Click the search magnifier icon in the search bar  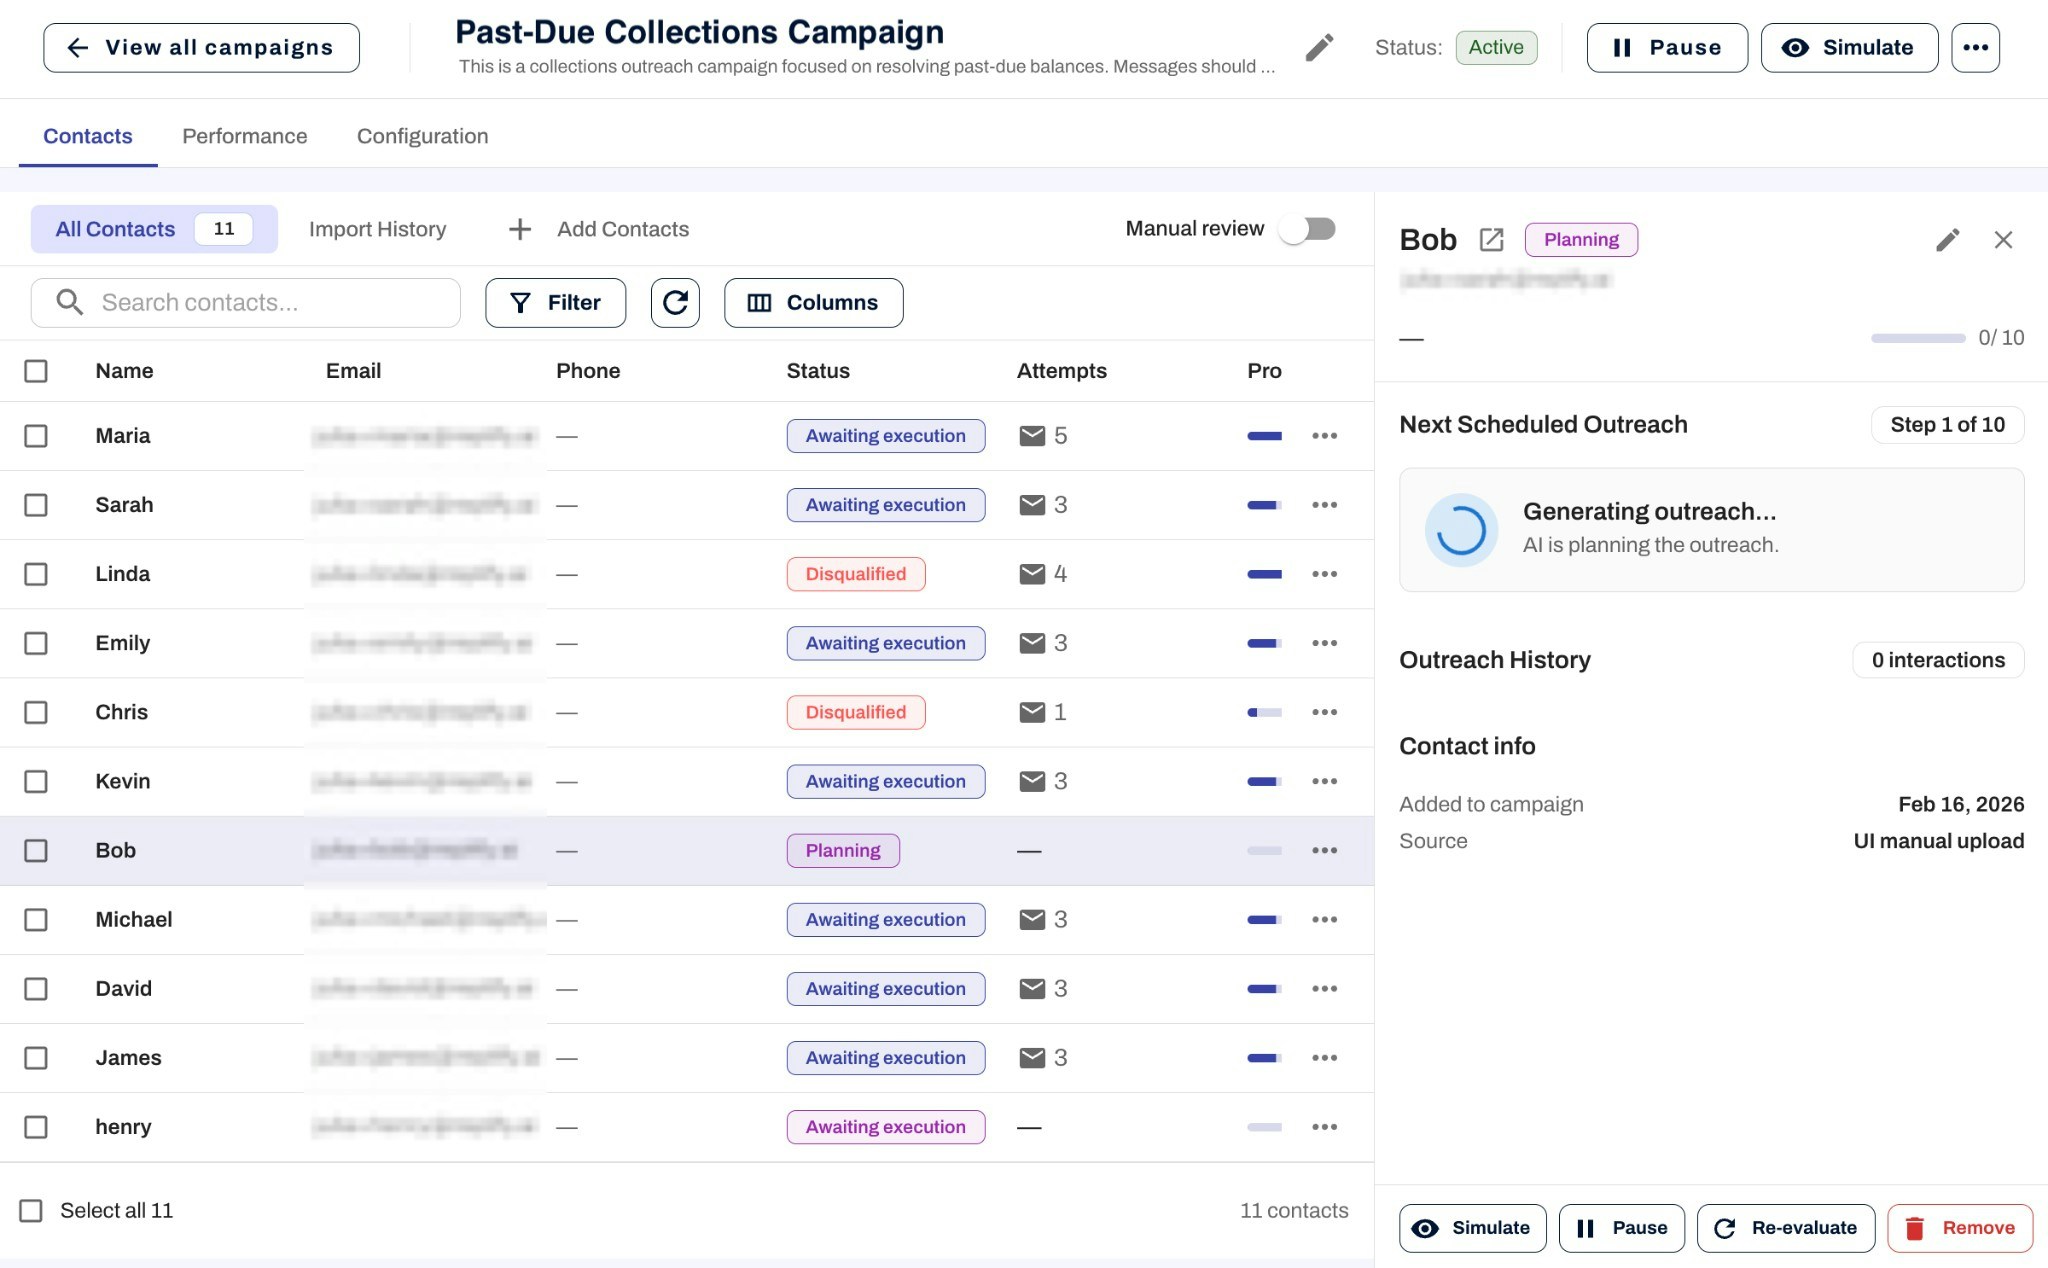(69, 302)
